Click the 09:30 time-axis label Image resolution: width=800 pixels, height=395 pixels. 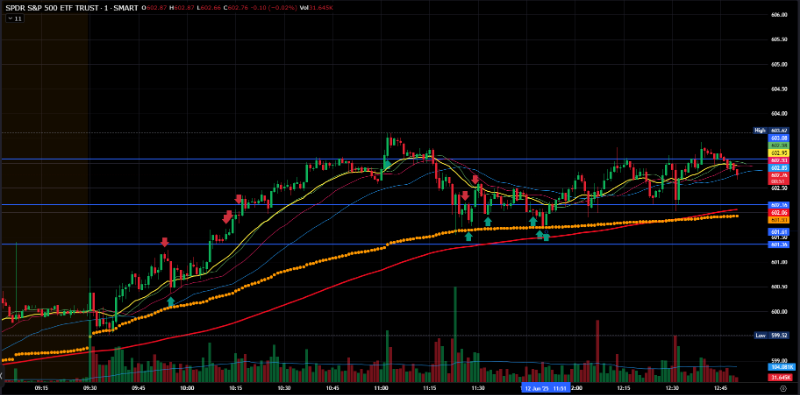90,388
